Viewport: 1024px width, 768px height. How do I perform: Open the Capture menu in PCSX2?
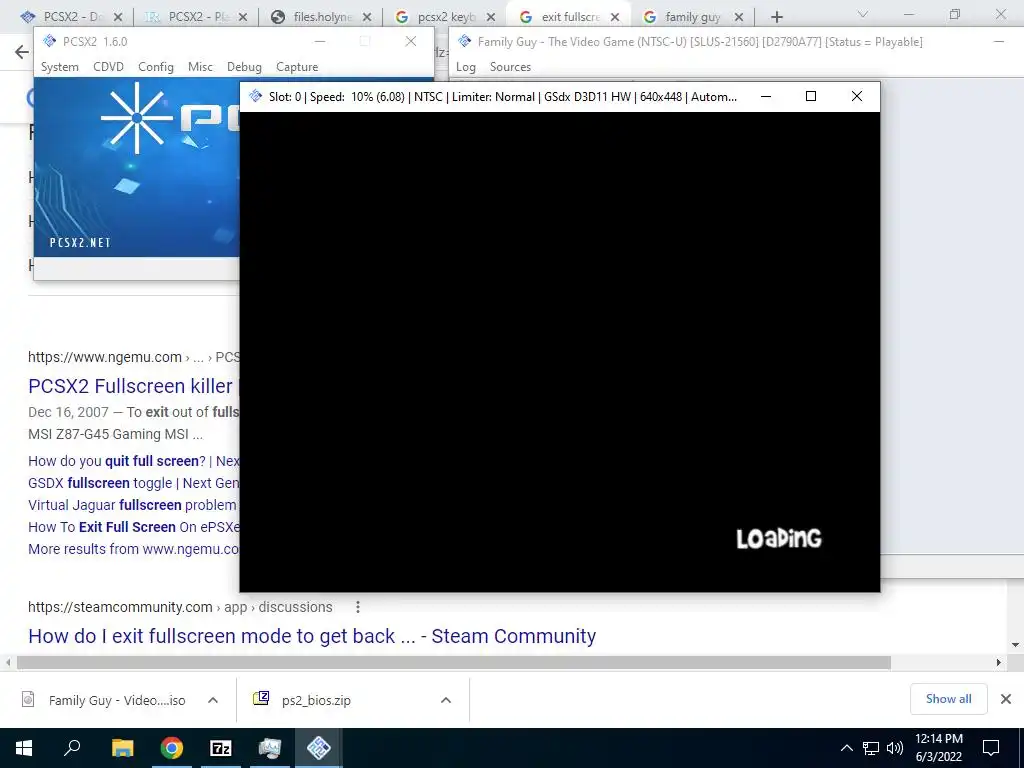[297, 67]
